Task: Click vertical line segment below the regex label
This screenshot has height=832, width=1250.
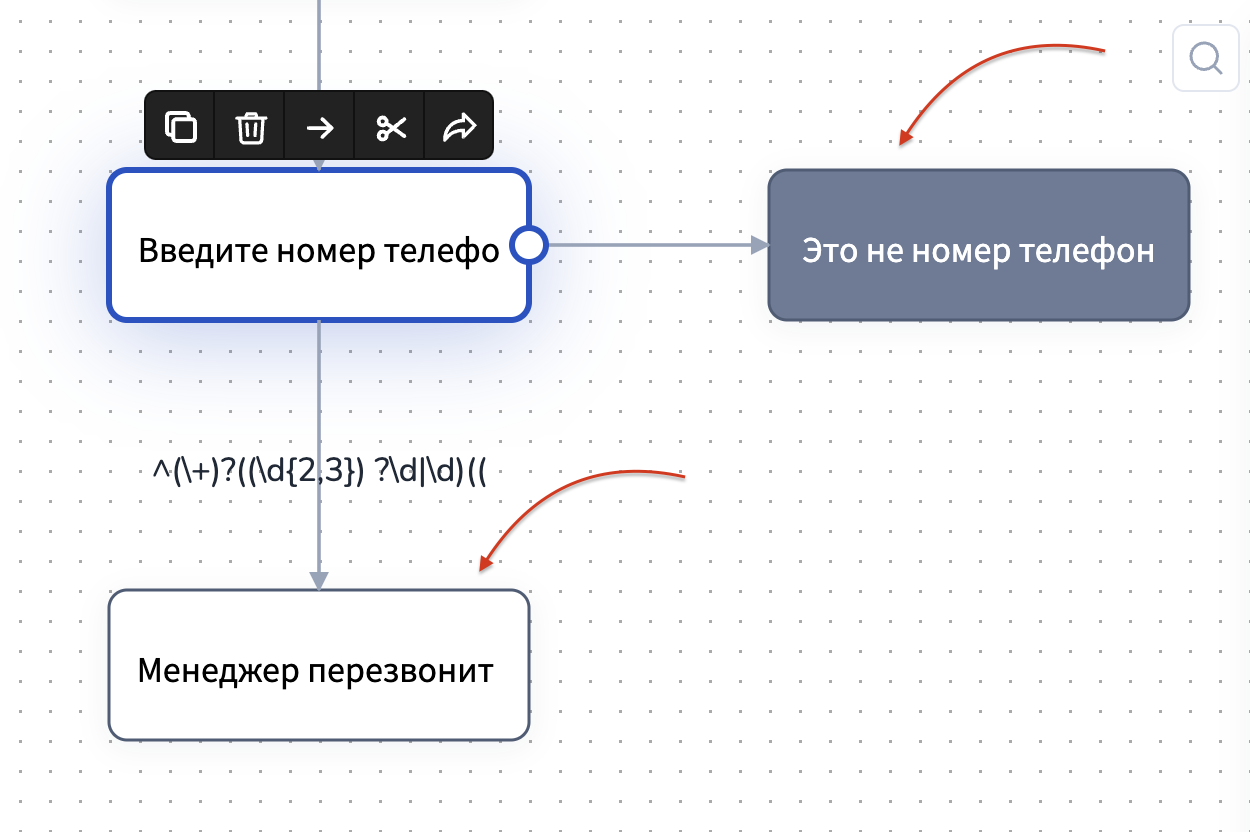Action: pyautogui.click(x=319, y=530)
